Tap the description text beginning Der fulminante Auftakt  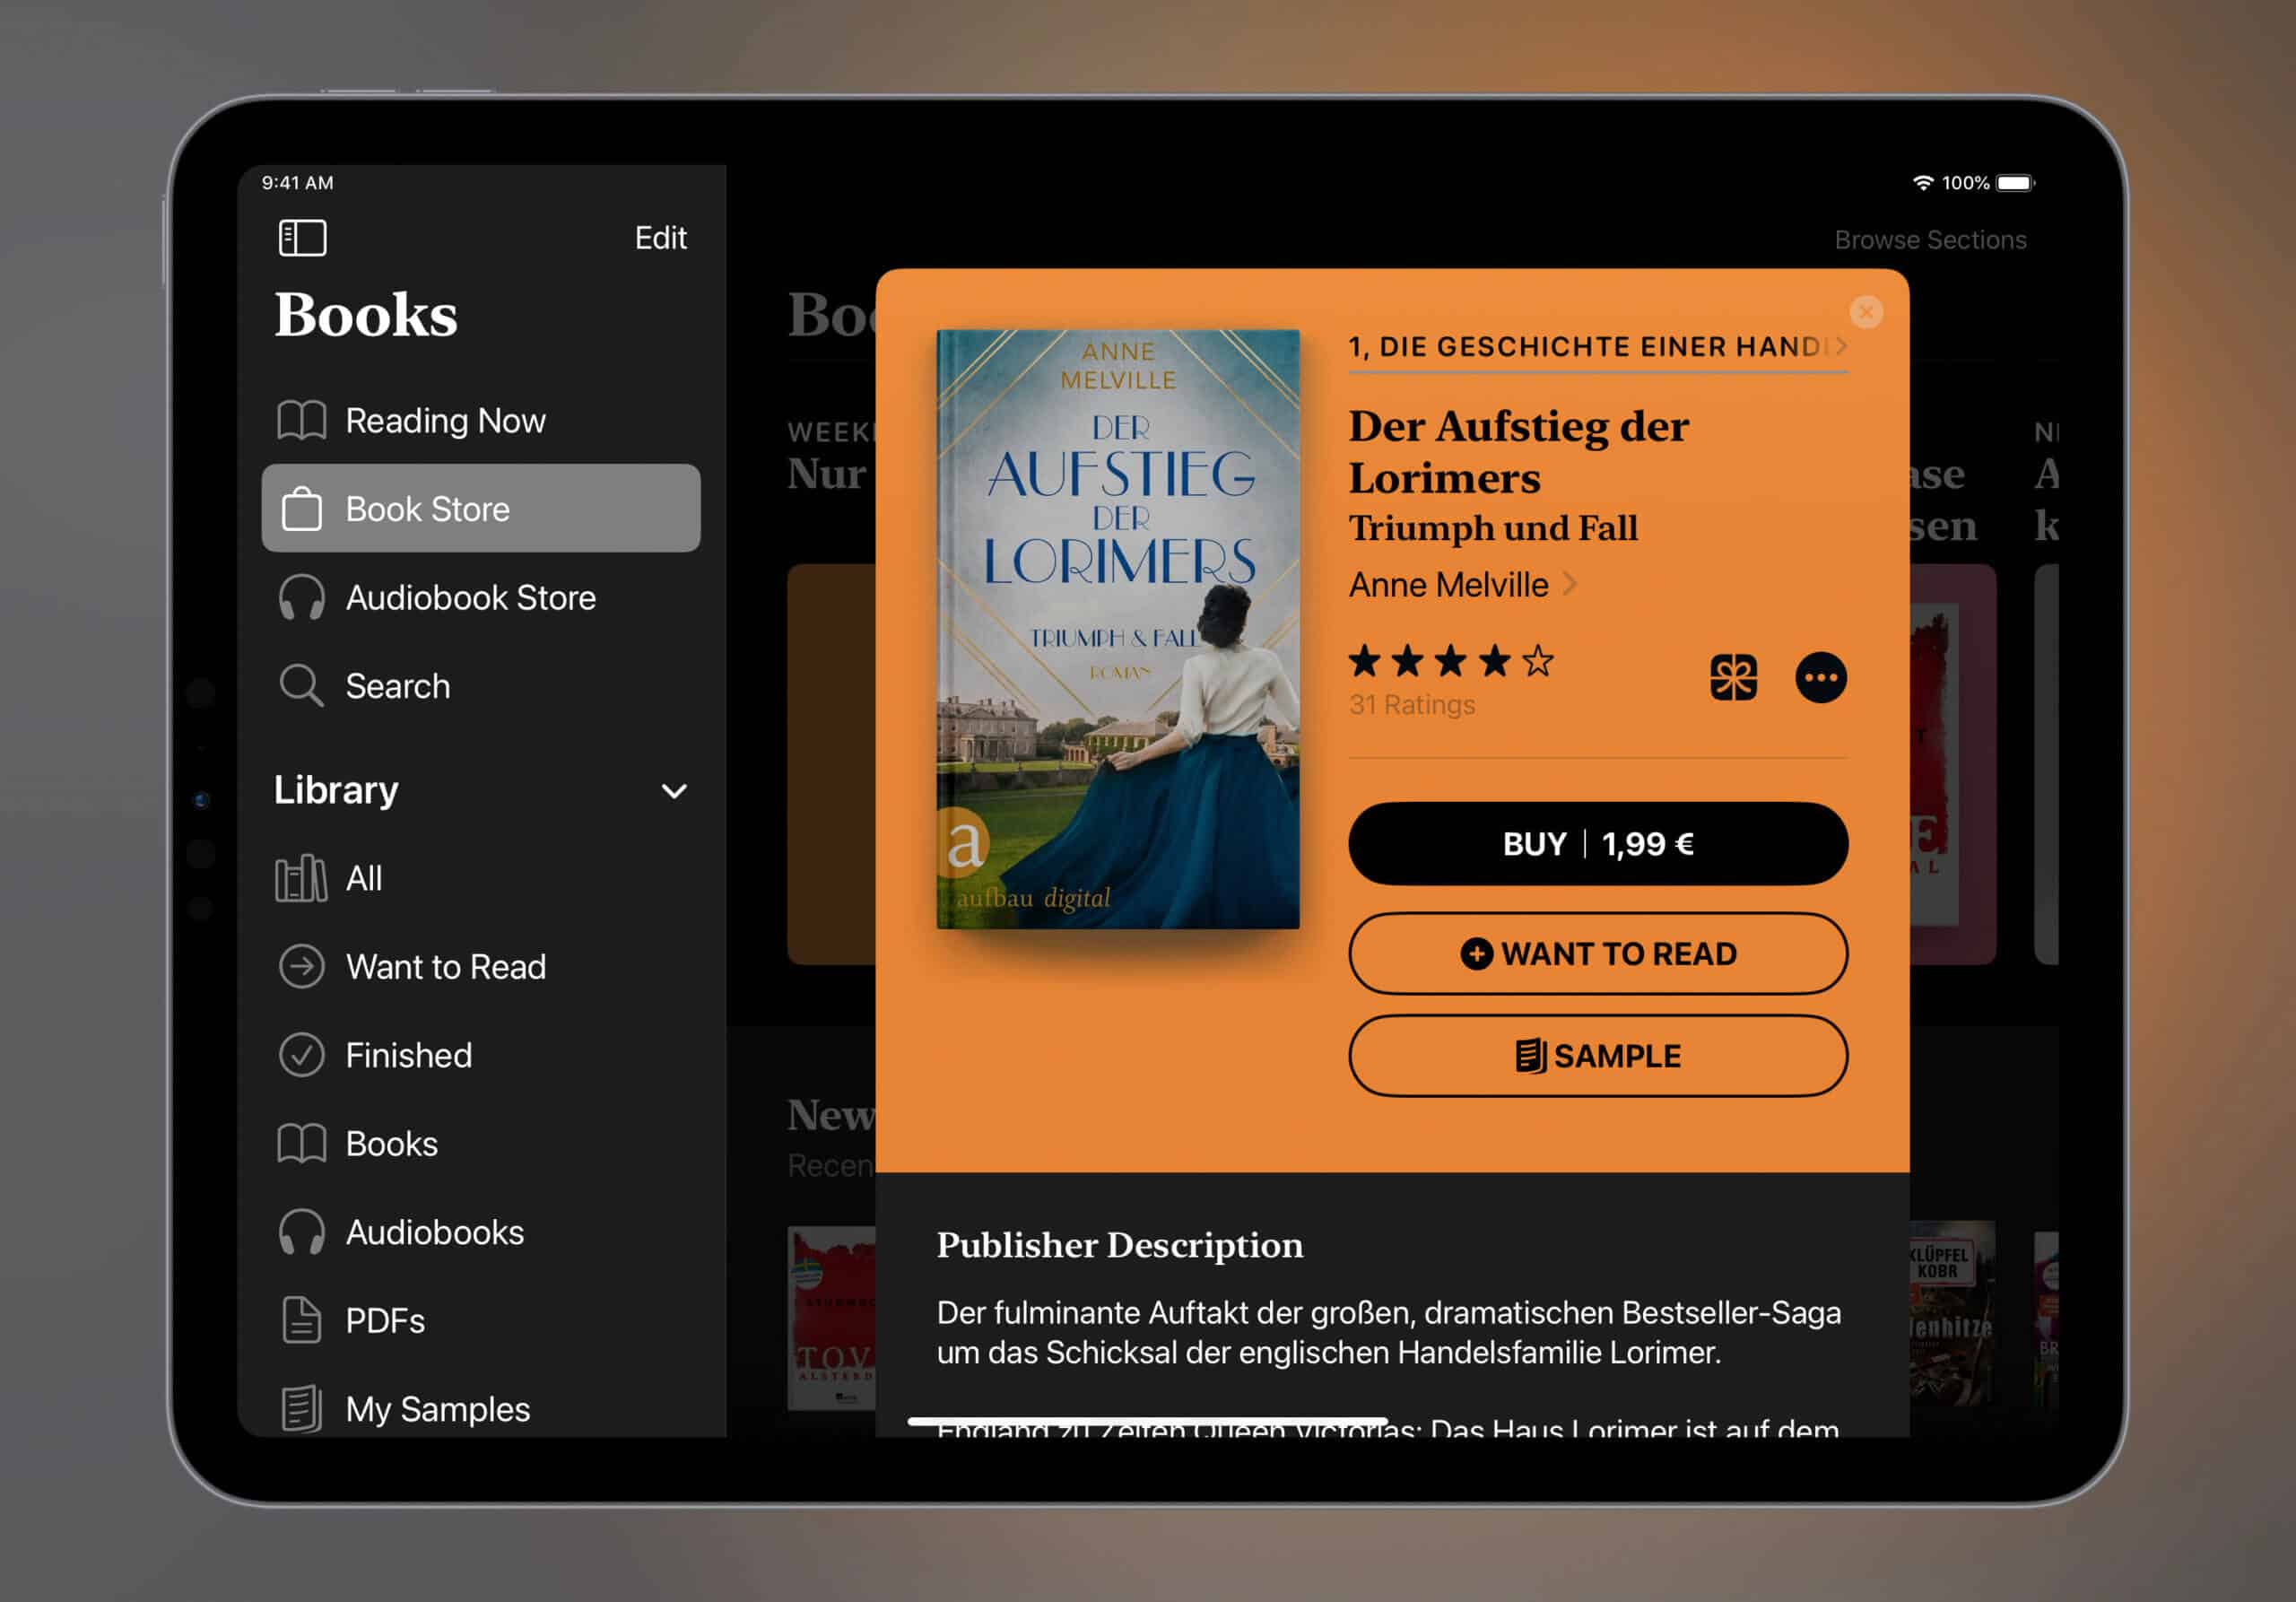(x=1389, y=1332)
